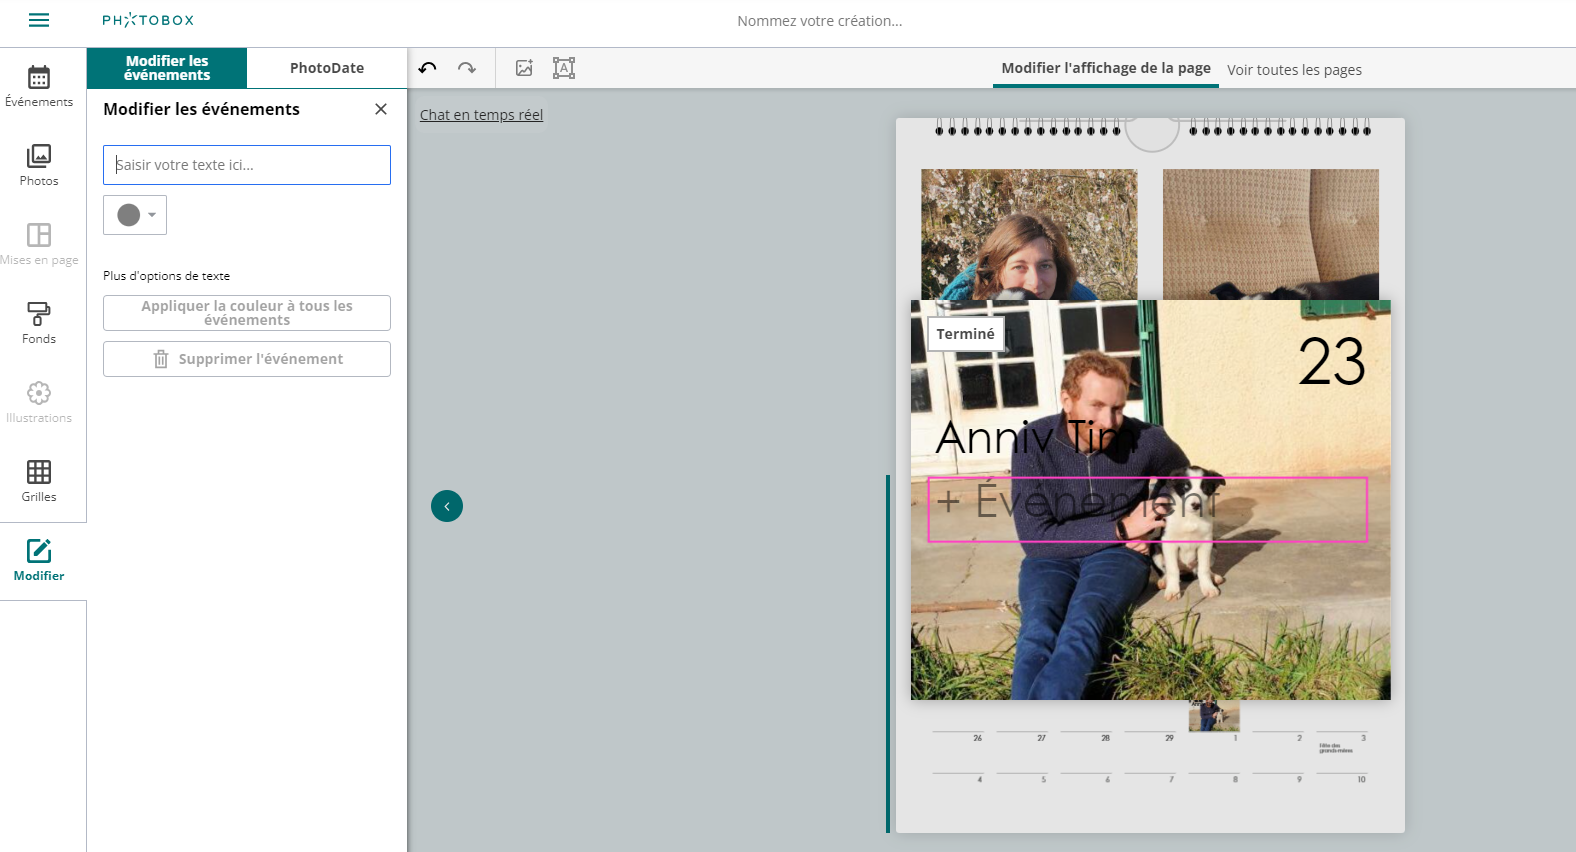
Task: Open the Grilles sidebar panel
Action: pyautogui.click(x=39, y=481)
